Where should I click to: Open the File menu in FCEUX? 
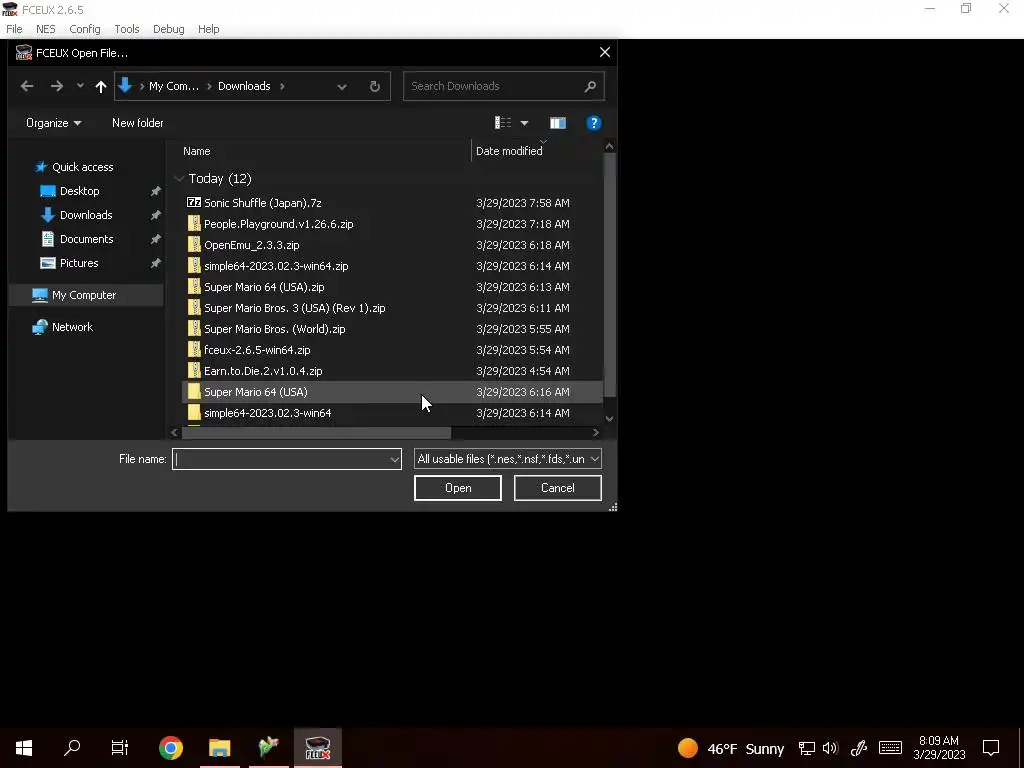tap(14, 29)
